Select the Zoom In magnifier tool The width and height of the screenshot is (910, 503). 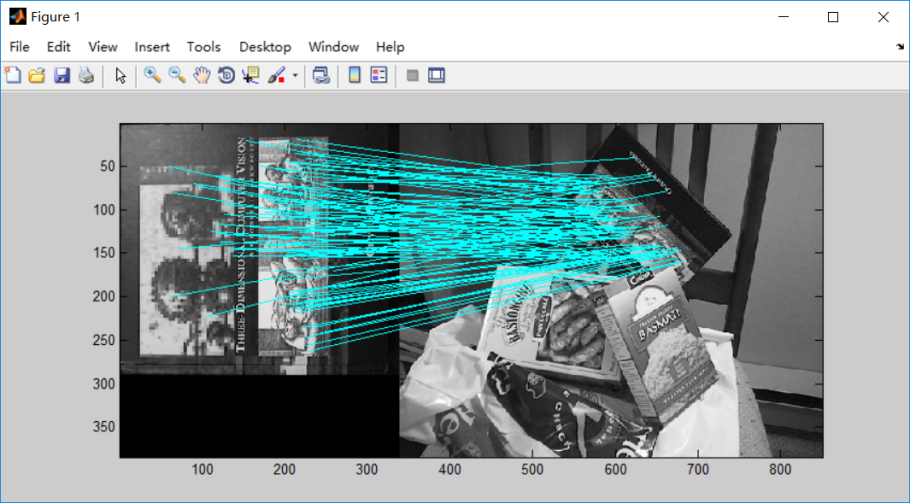152,75
